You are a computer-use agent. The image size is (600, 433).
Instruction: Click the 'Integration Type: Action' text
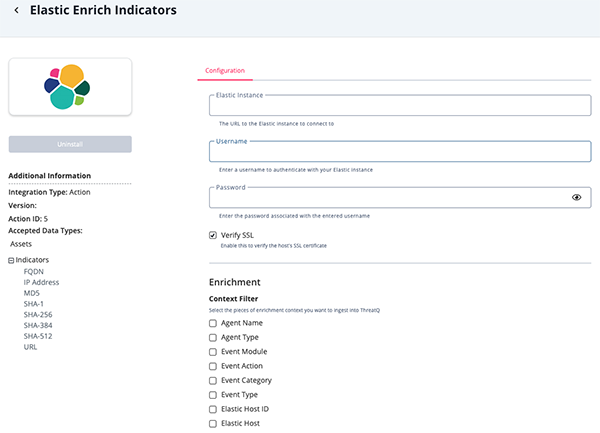49,192
